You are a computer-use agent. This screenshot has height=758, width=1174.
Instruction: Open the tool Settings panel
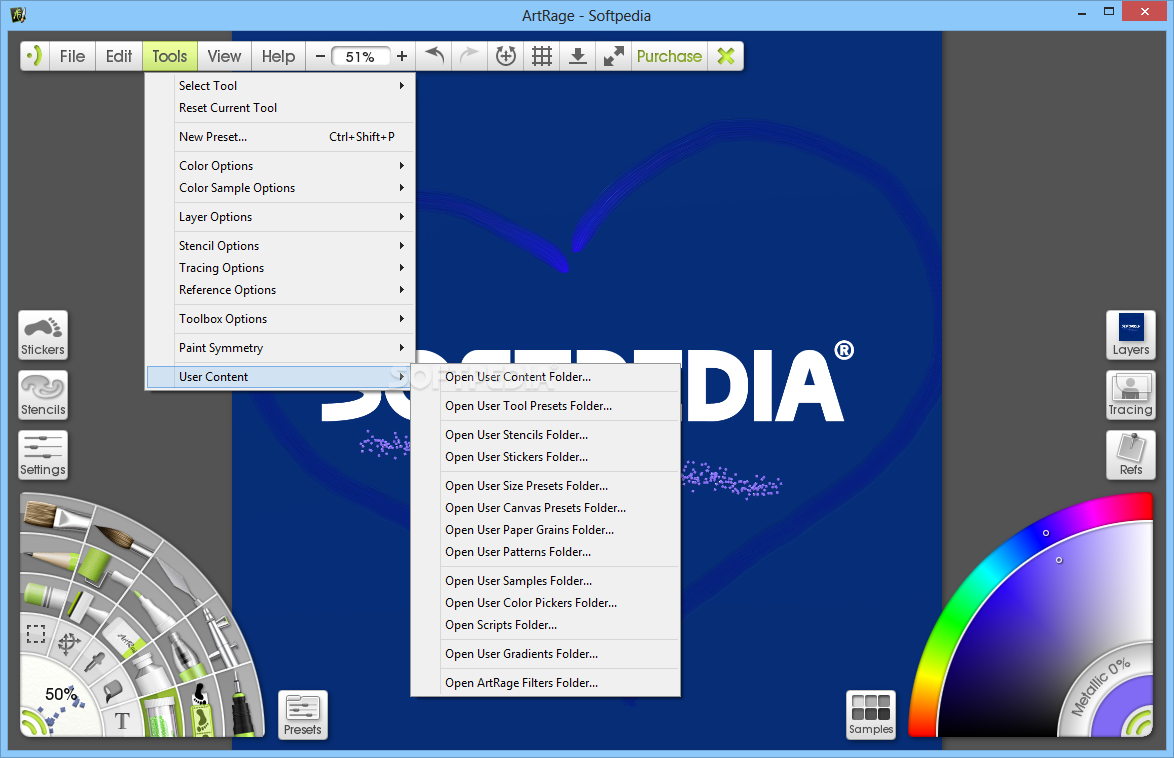pyautogui.click(x=43, y=455)
